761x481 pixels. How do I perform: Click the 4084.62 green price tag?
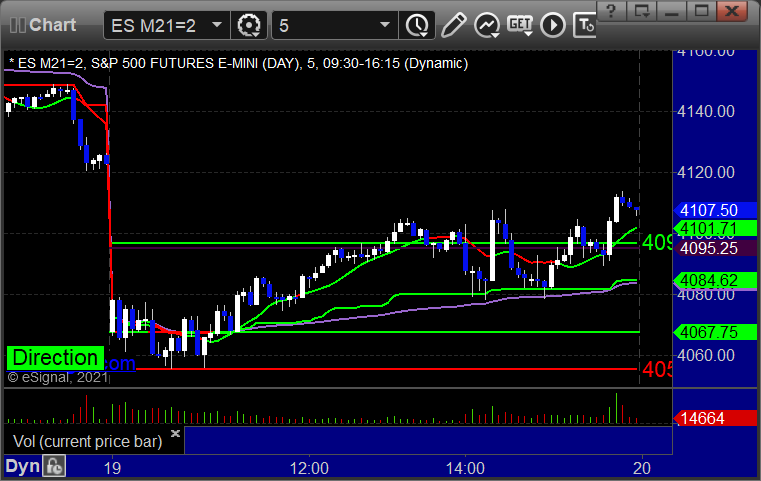point(715,280)
